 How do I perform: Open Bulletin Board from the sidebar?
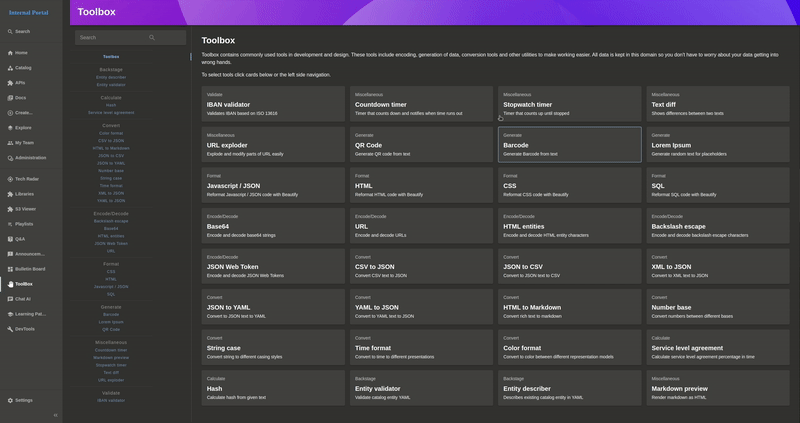pos(30,268)
